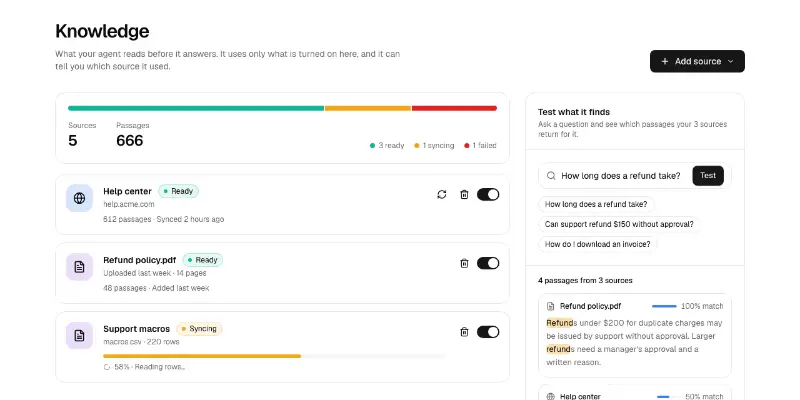Click the Knowledge page heading

[x=102, y=31]
